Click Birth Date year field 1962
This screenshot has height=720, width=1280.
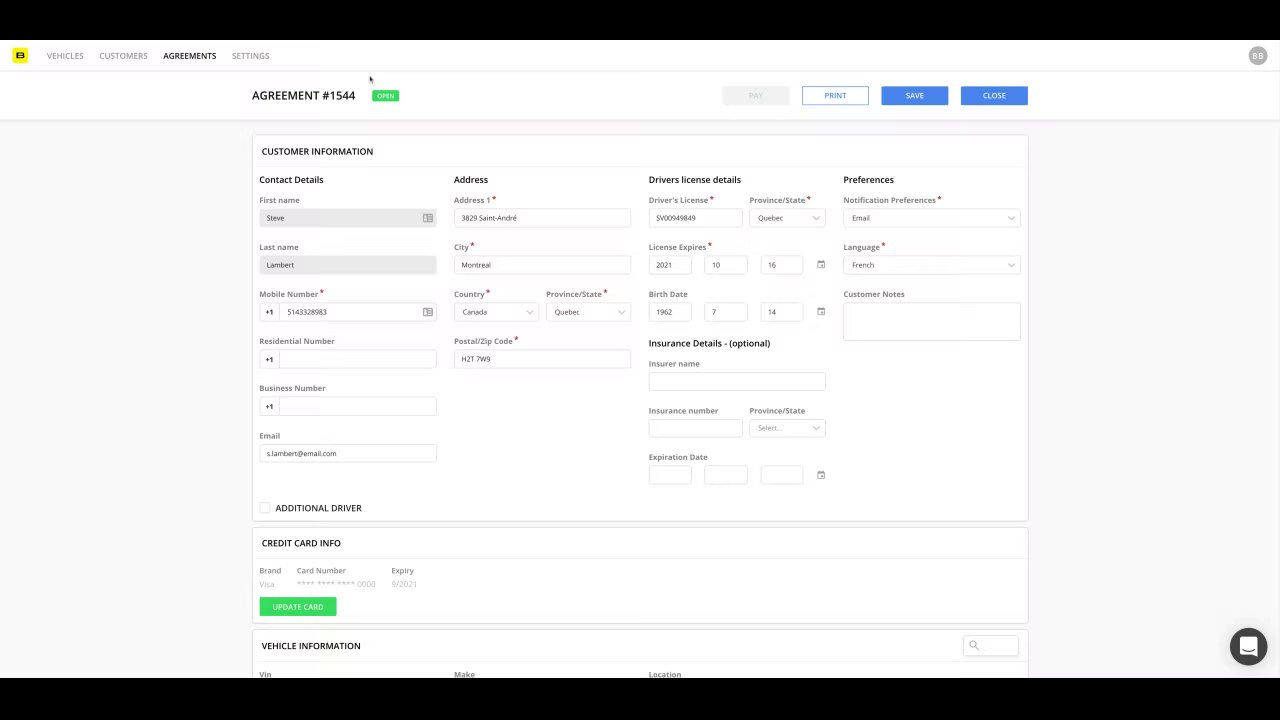[x=670, y=312]
